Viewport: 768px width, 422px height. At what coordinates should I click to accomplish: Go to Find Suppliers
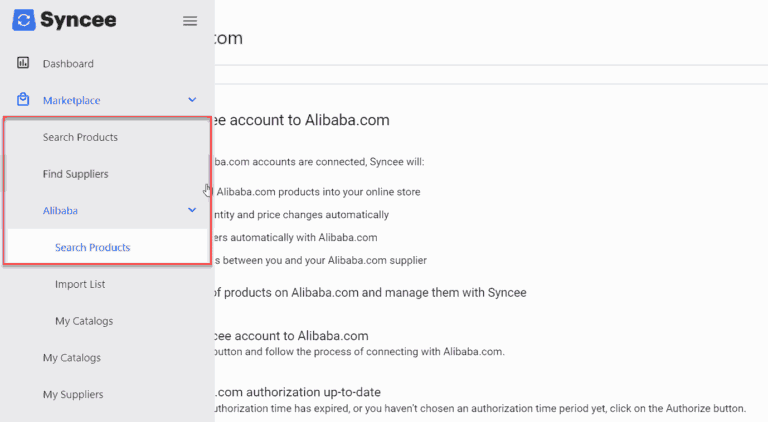[x=75, y=174]
